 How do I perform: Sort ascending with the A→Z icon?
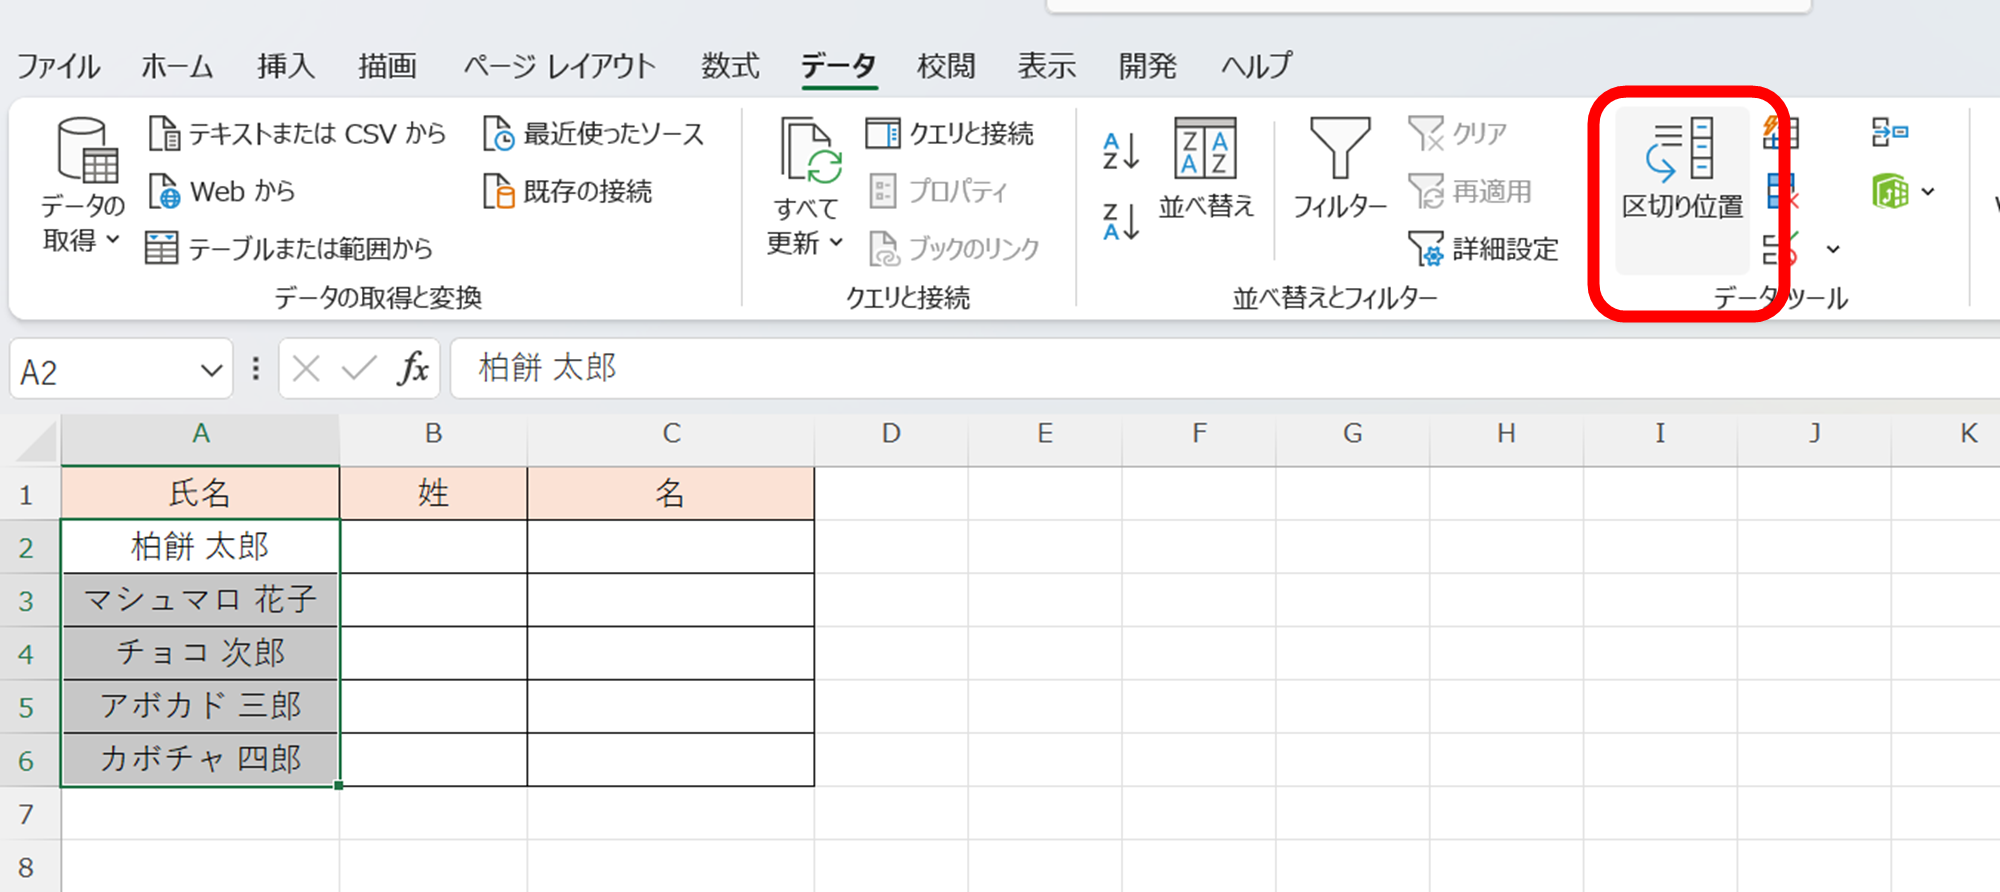pos(1120,151)
